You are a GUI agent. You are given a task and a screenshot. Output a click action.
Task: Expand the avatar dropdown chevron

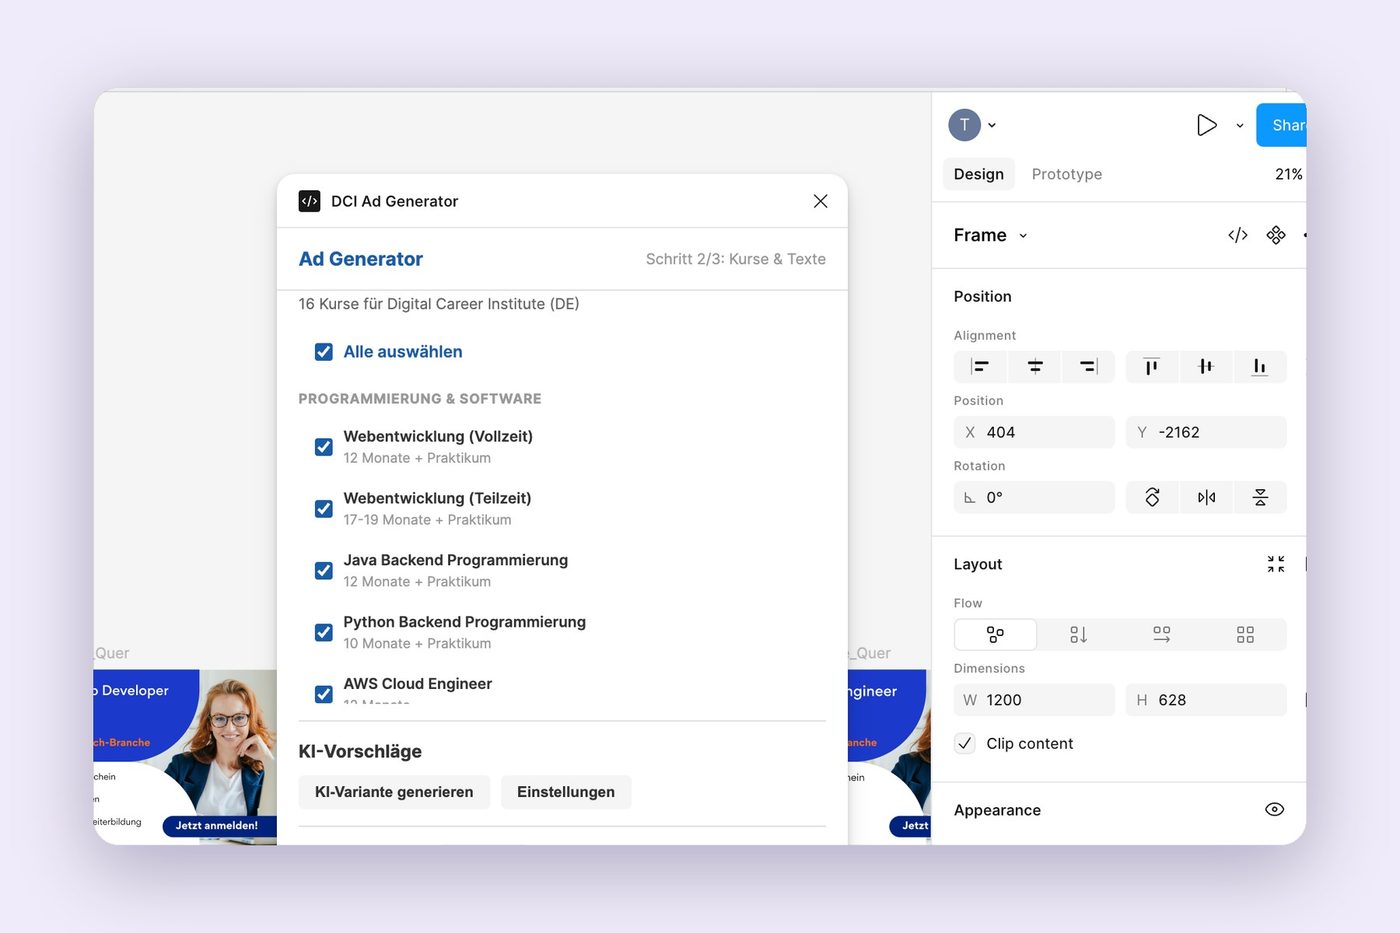click(x=992, y=126)
